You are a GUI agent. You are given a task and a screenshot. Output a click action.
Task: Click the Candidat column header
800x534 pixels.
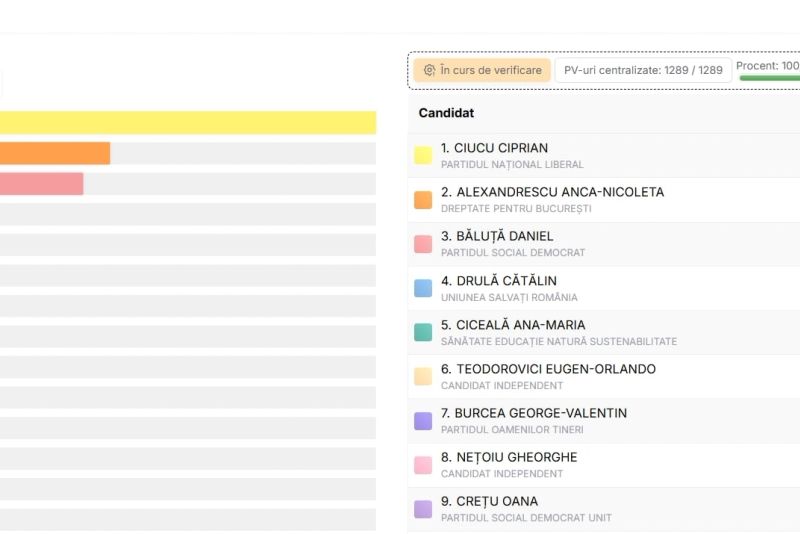pyautogui.click(x=446, y=113)
